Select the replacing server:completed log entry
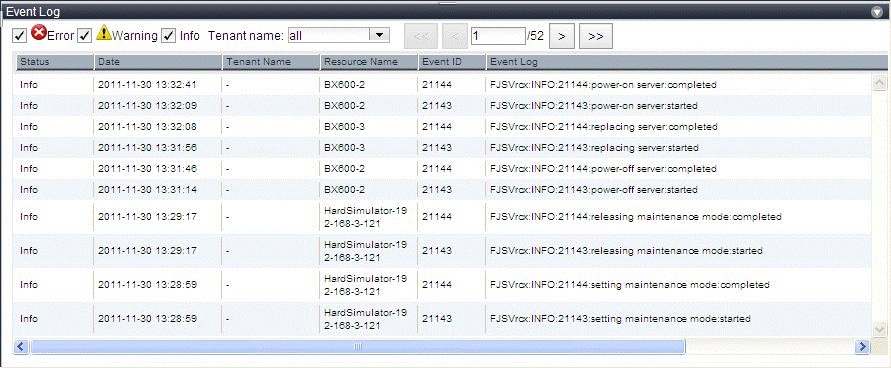Viewport: 891px width, 368px height. click(603, 127)
